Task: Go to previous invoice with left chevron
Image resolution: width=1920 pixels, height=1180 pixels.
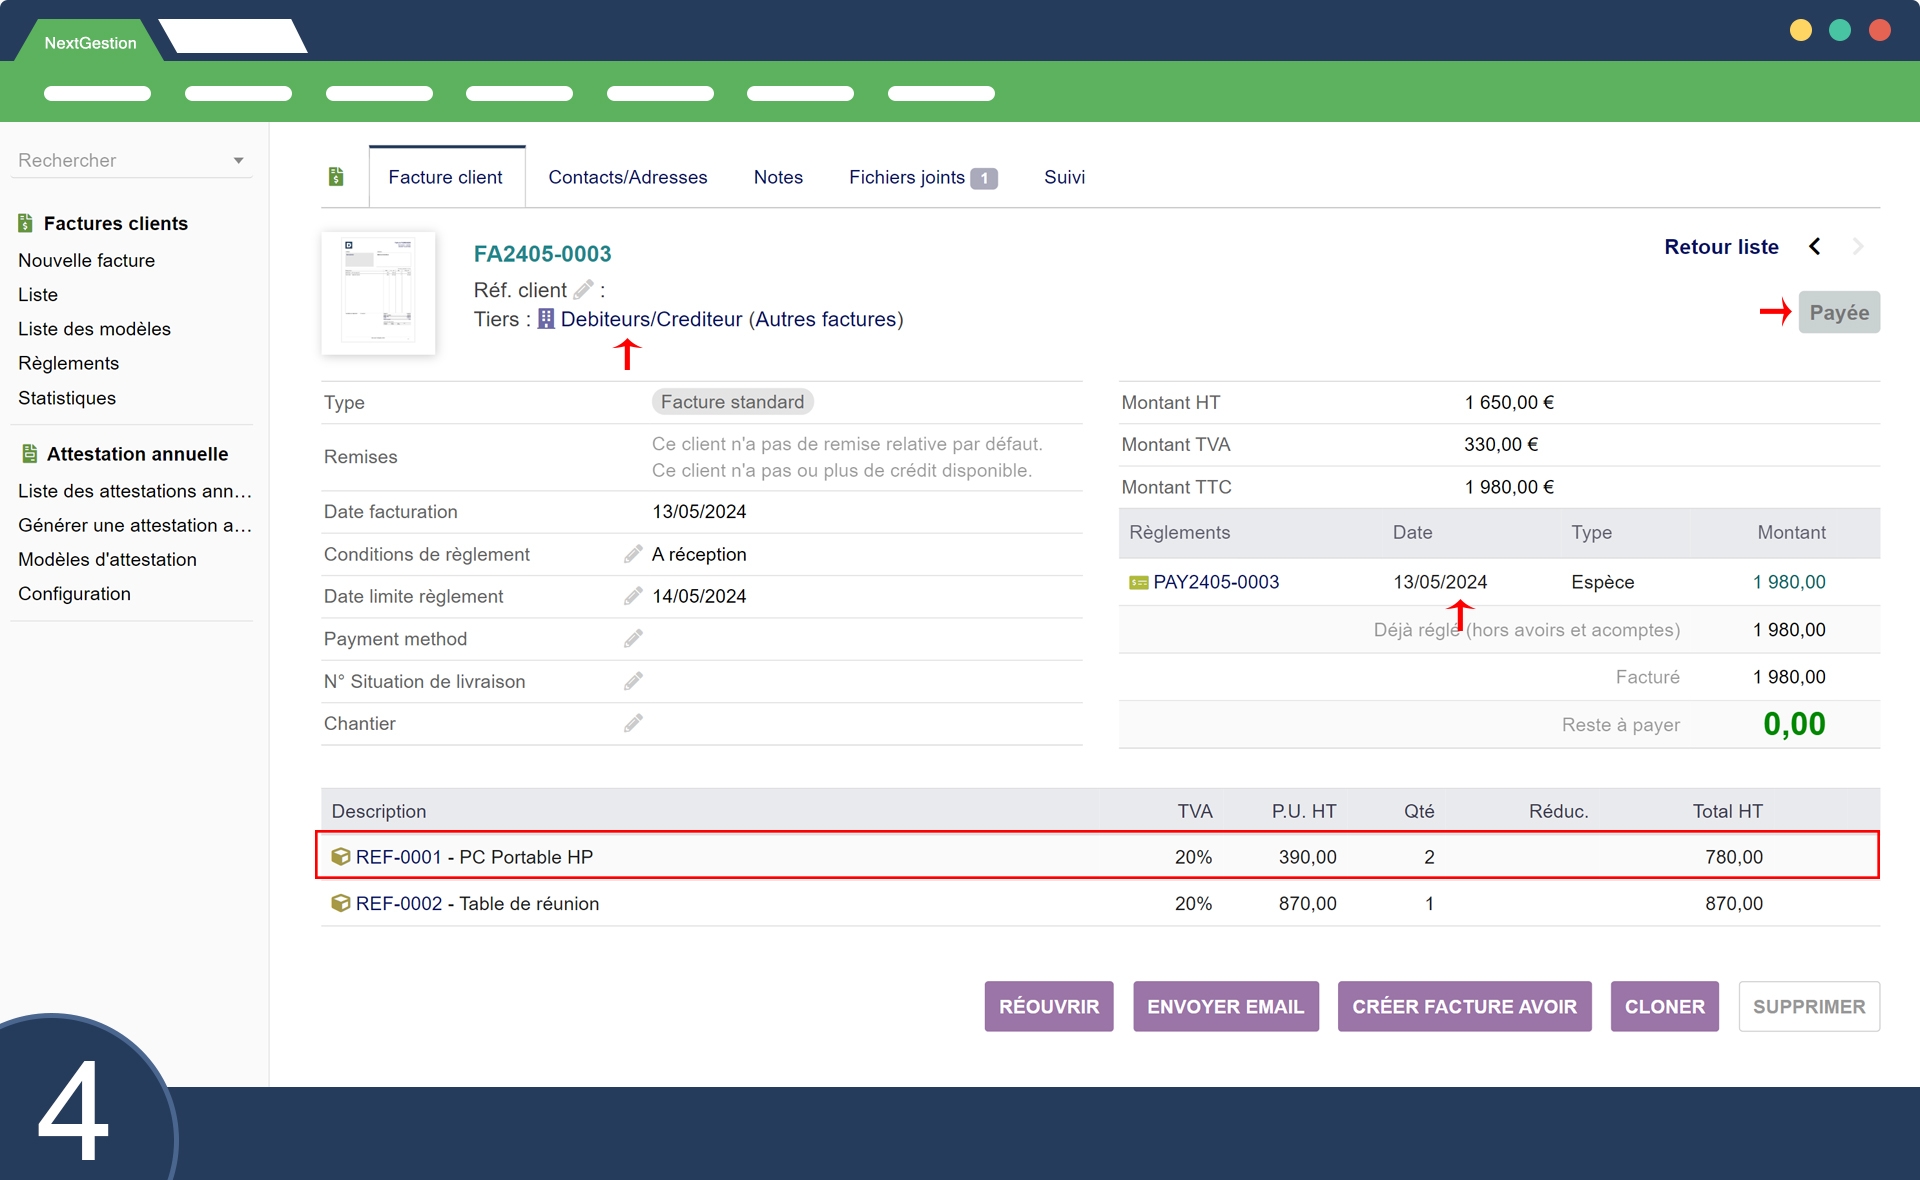Action: [x=1815, y=247]
